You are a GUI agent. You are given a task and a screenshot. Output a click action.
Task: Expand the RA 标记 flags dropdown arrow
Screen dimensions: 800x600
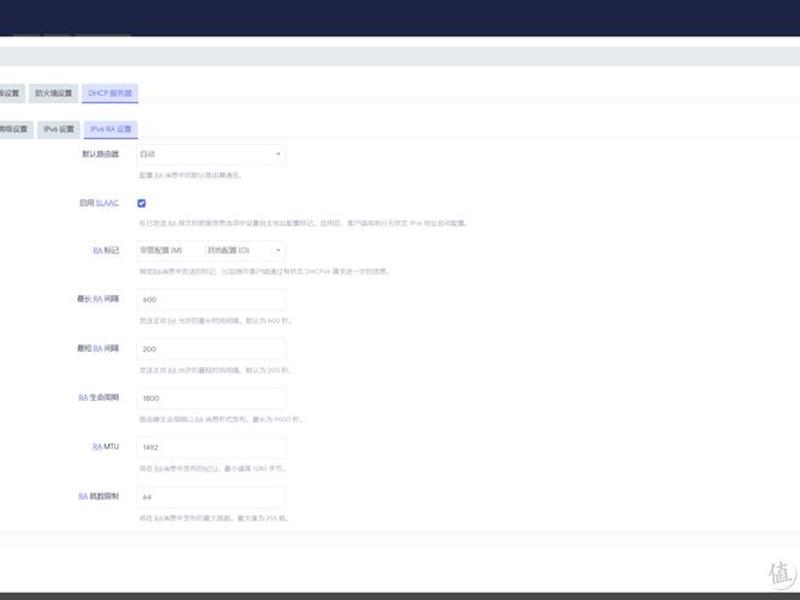[278, 251]
